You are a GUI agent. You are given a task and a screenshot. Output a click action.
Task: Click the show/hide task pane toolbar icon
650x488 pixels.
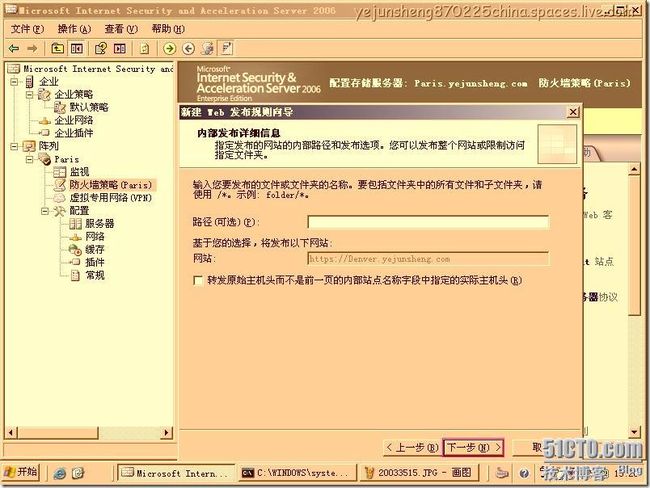(x=120, y=49)
